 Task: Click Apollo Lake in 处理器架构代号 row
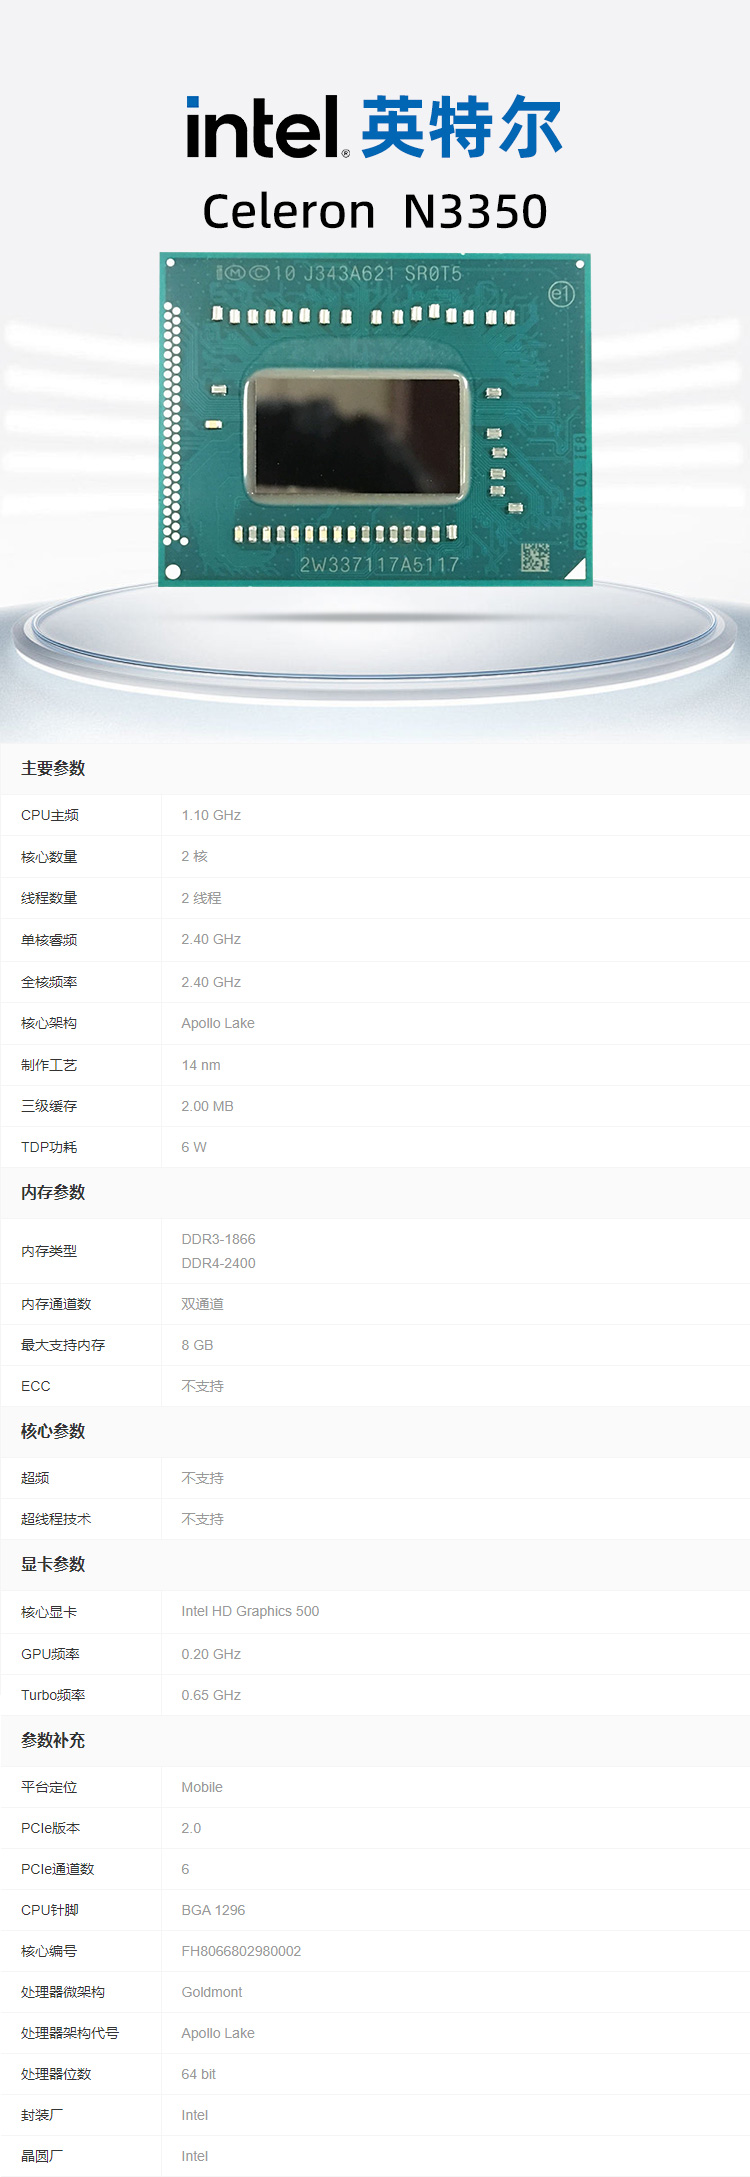[218, 2033]
